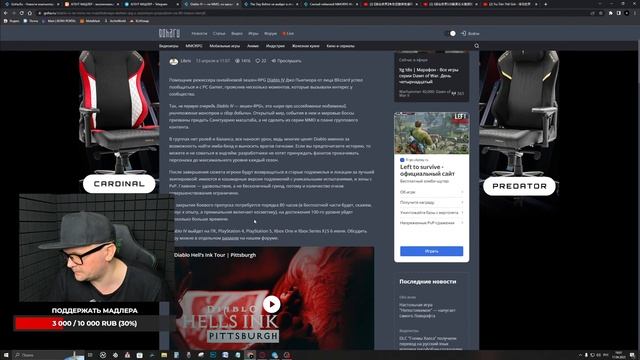
Task: Toggle the site dark theme switch
Action: pyautogui.click(x=450, y=33)
